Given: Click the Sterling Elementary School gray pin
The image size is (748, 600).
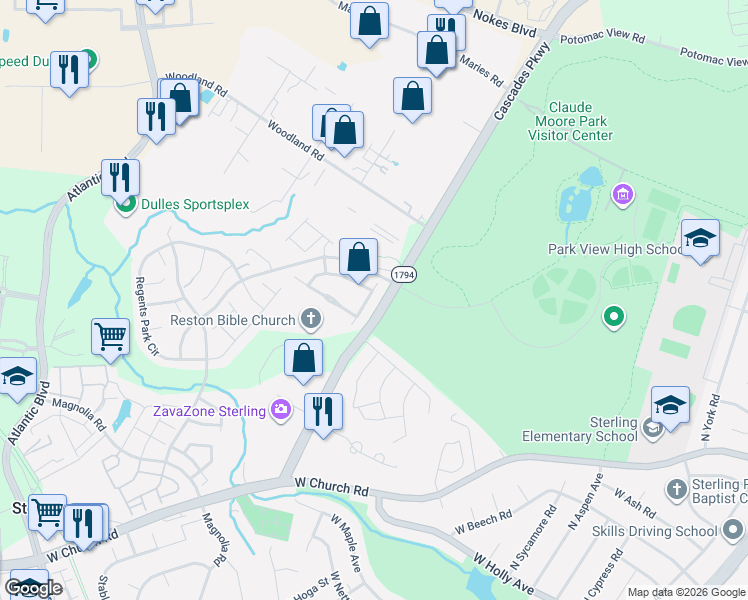Looking at the screenshot, I should click(651, 429).
